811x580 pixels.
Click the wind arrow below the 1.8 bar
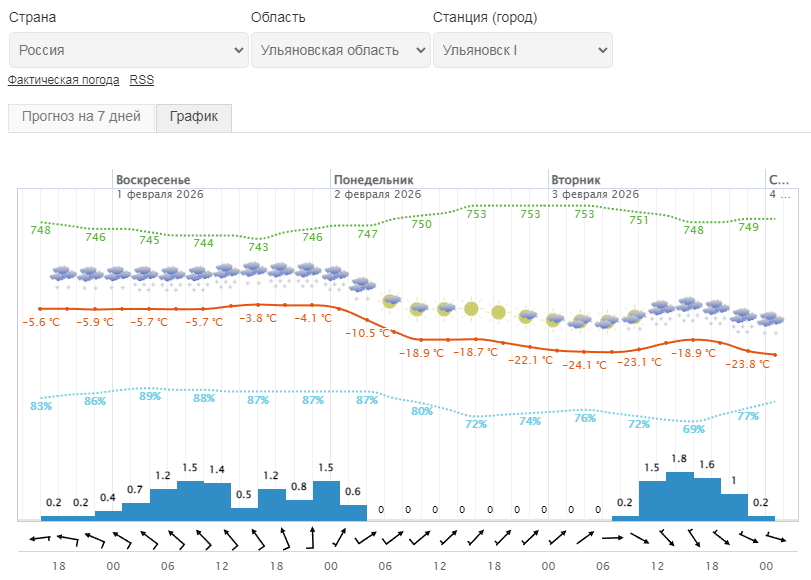pyautogui.click(x=679, y=539)
